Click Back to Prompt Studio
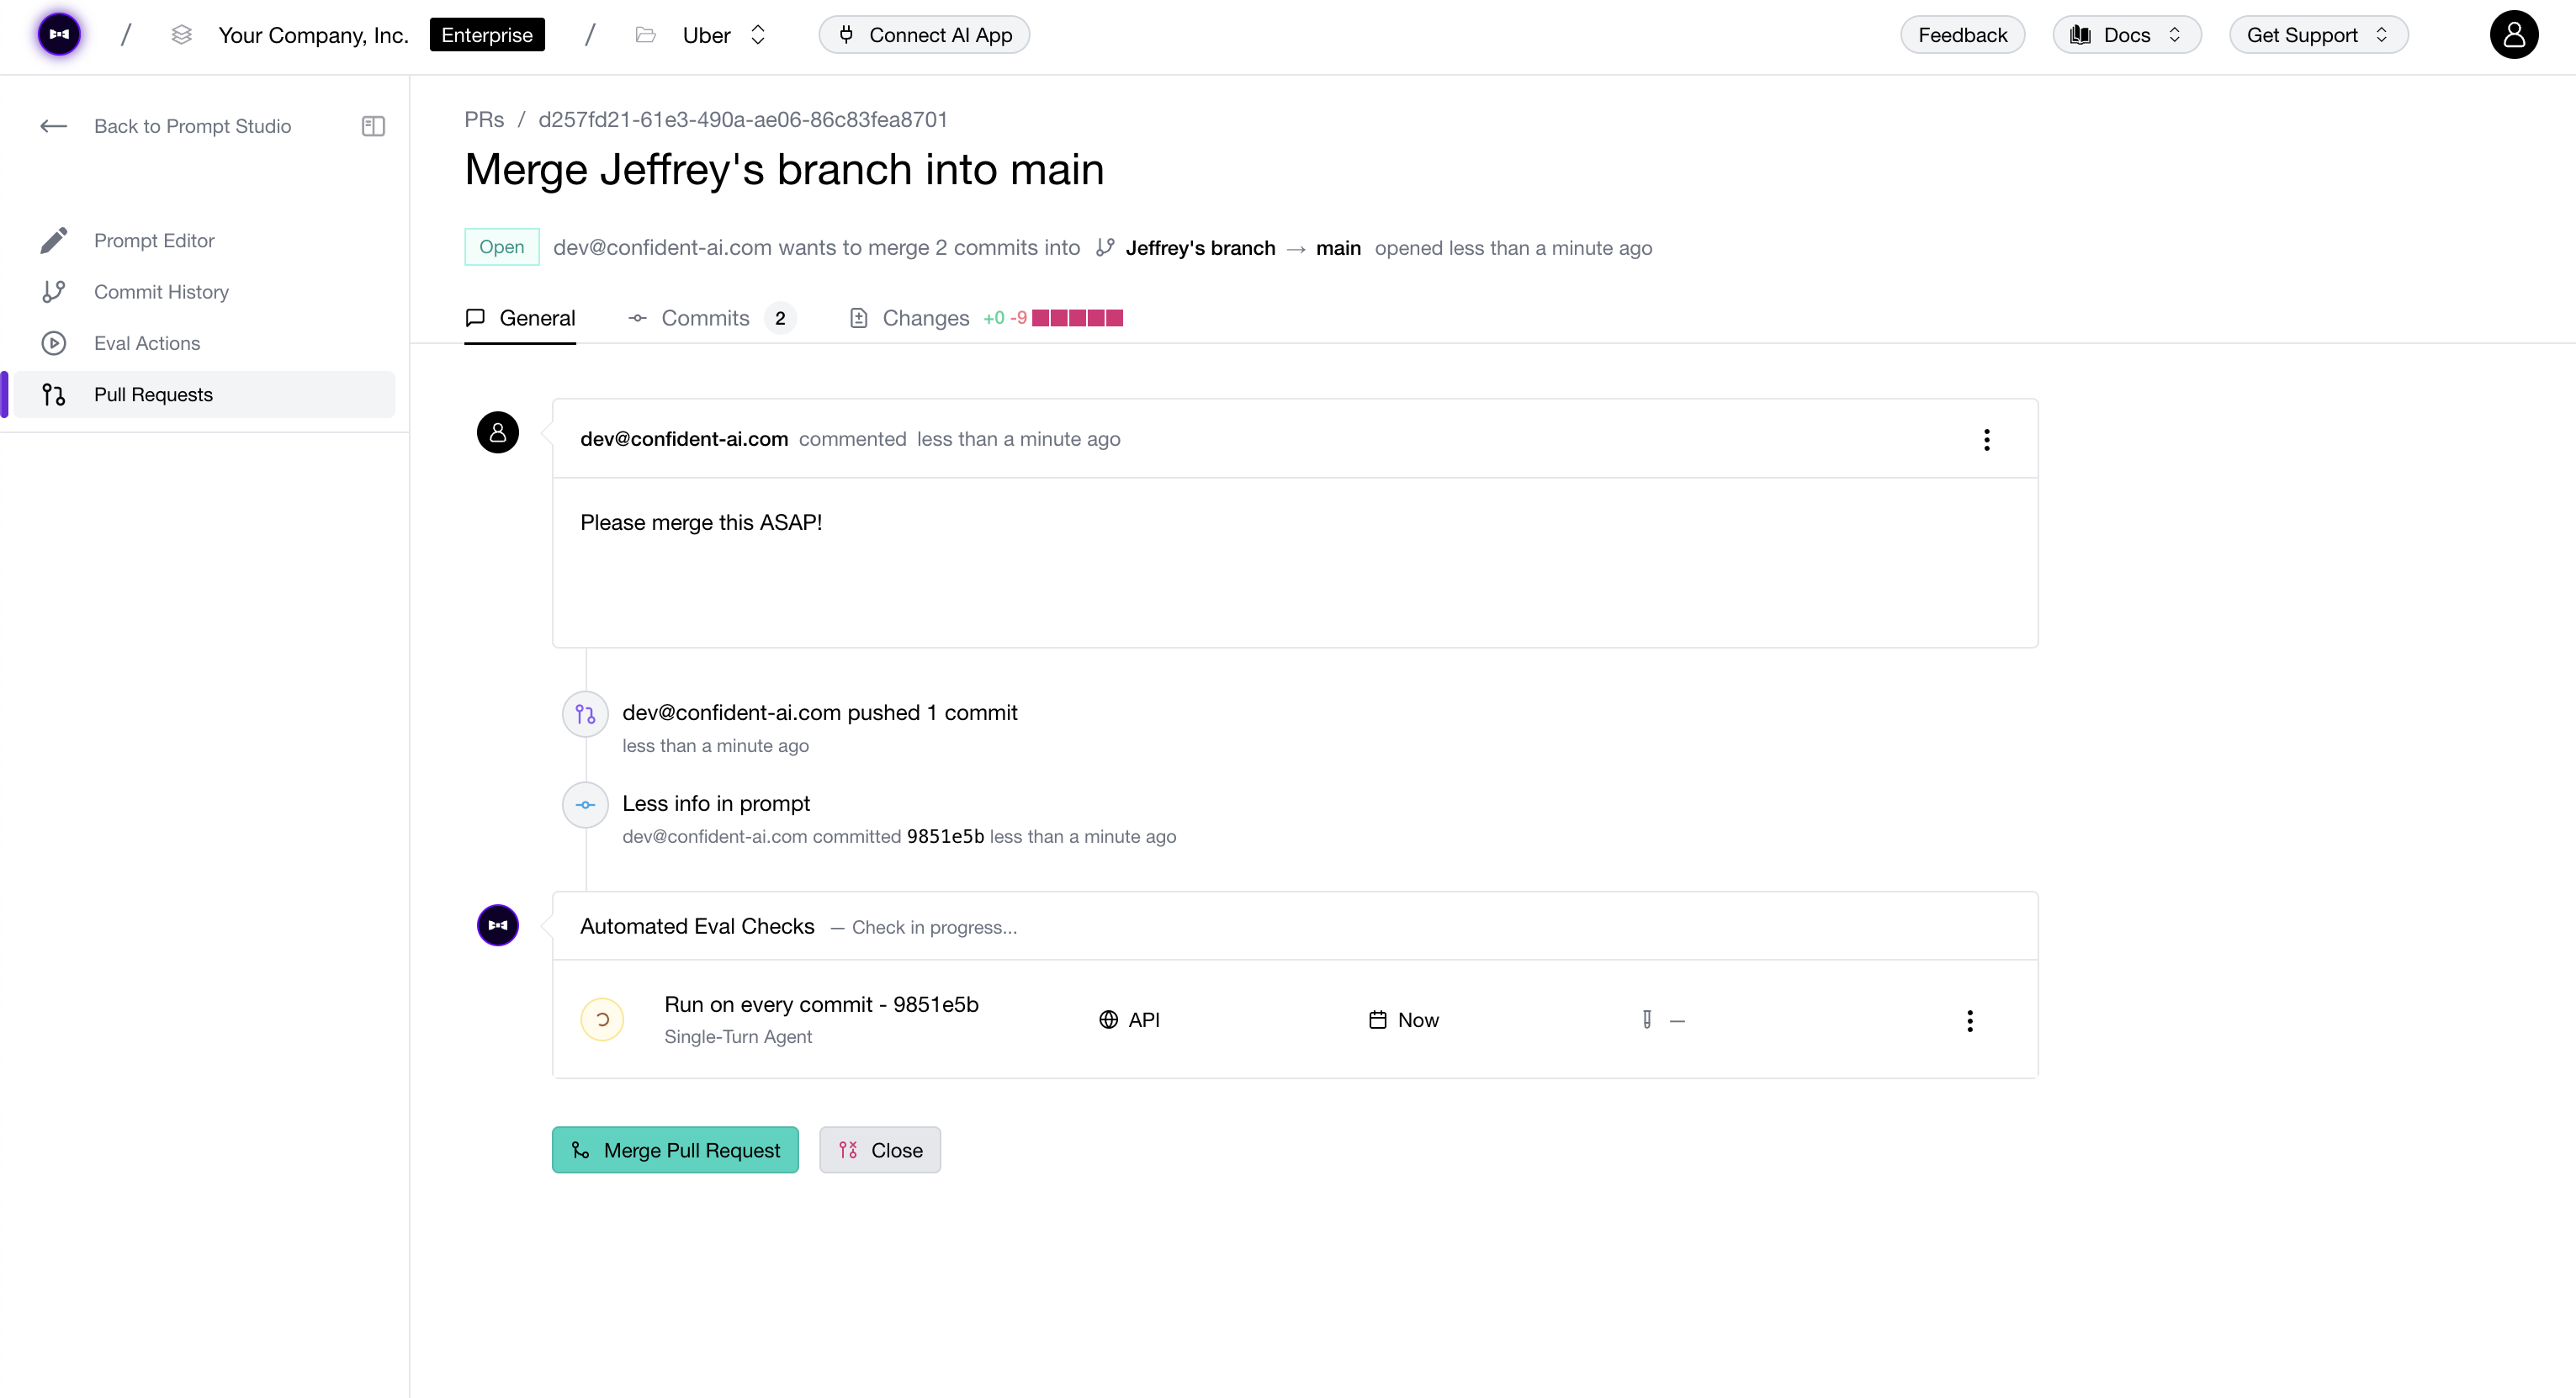Viewport: 2576px width, 1398px height. tap(192, 126)
